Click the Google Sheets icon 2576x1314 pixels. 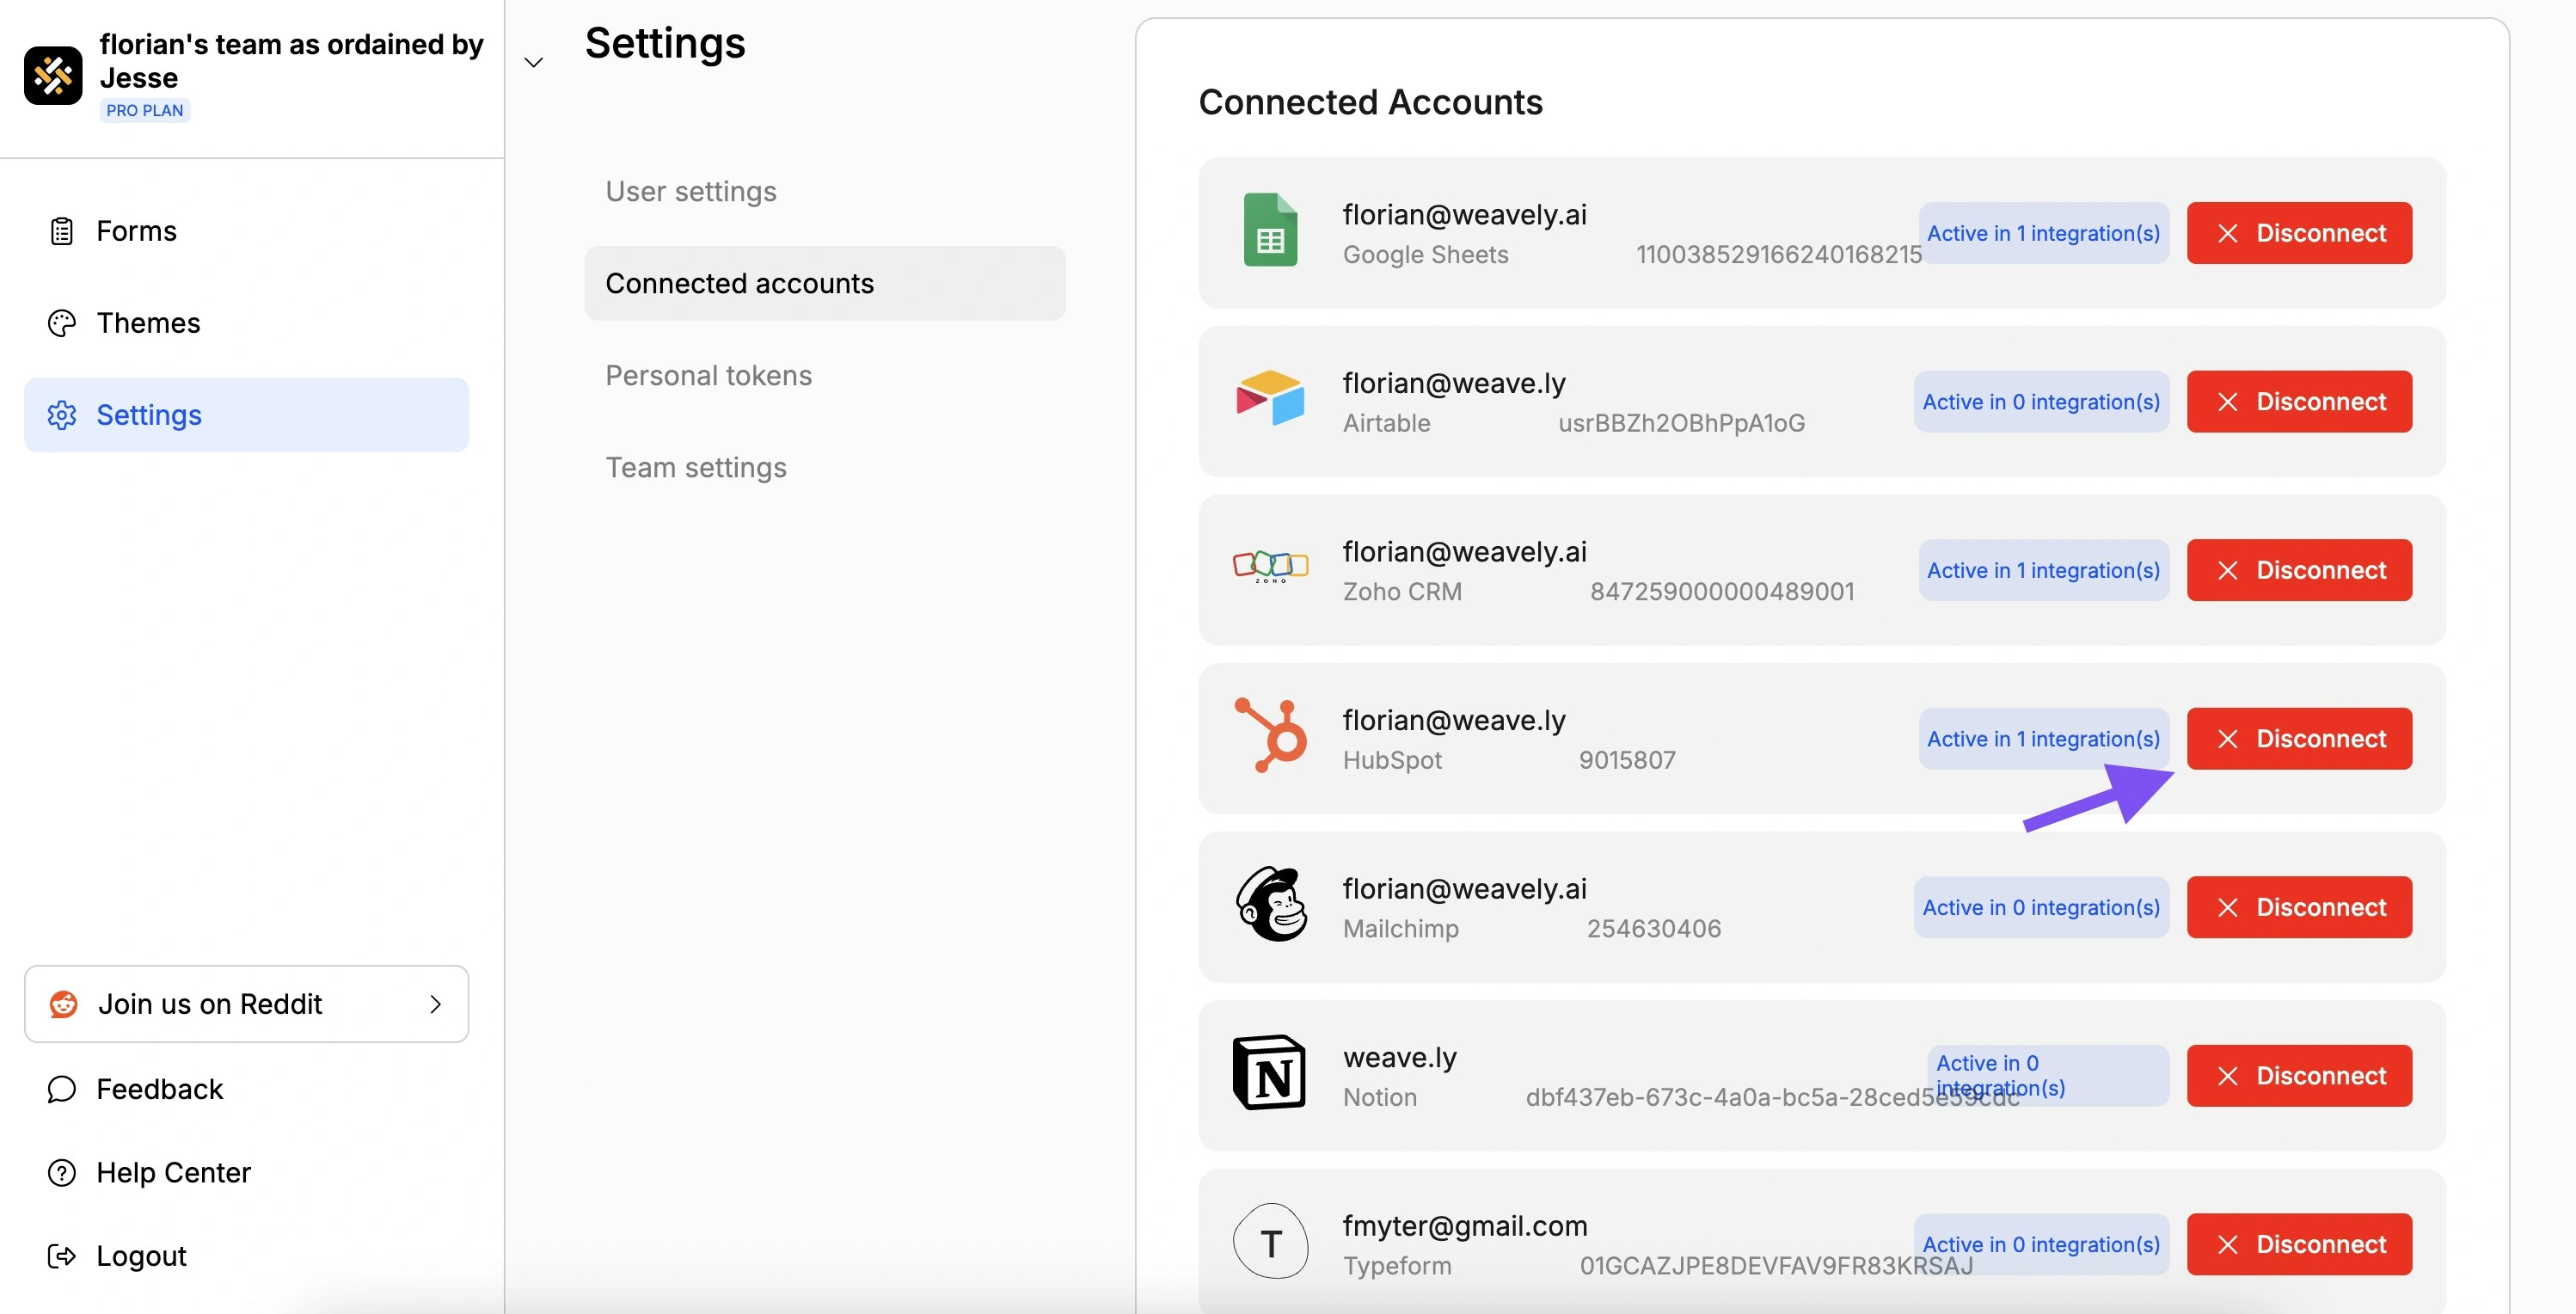click(x=1270, y=232)
